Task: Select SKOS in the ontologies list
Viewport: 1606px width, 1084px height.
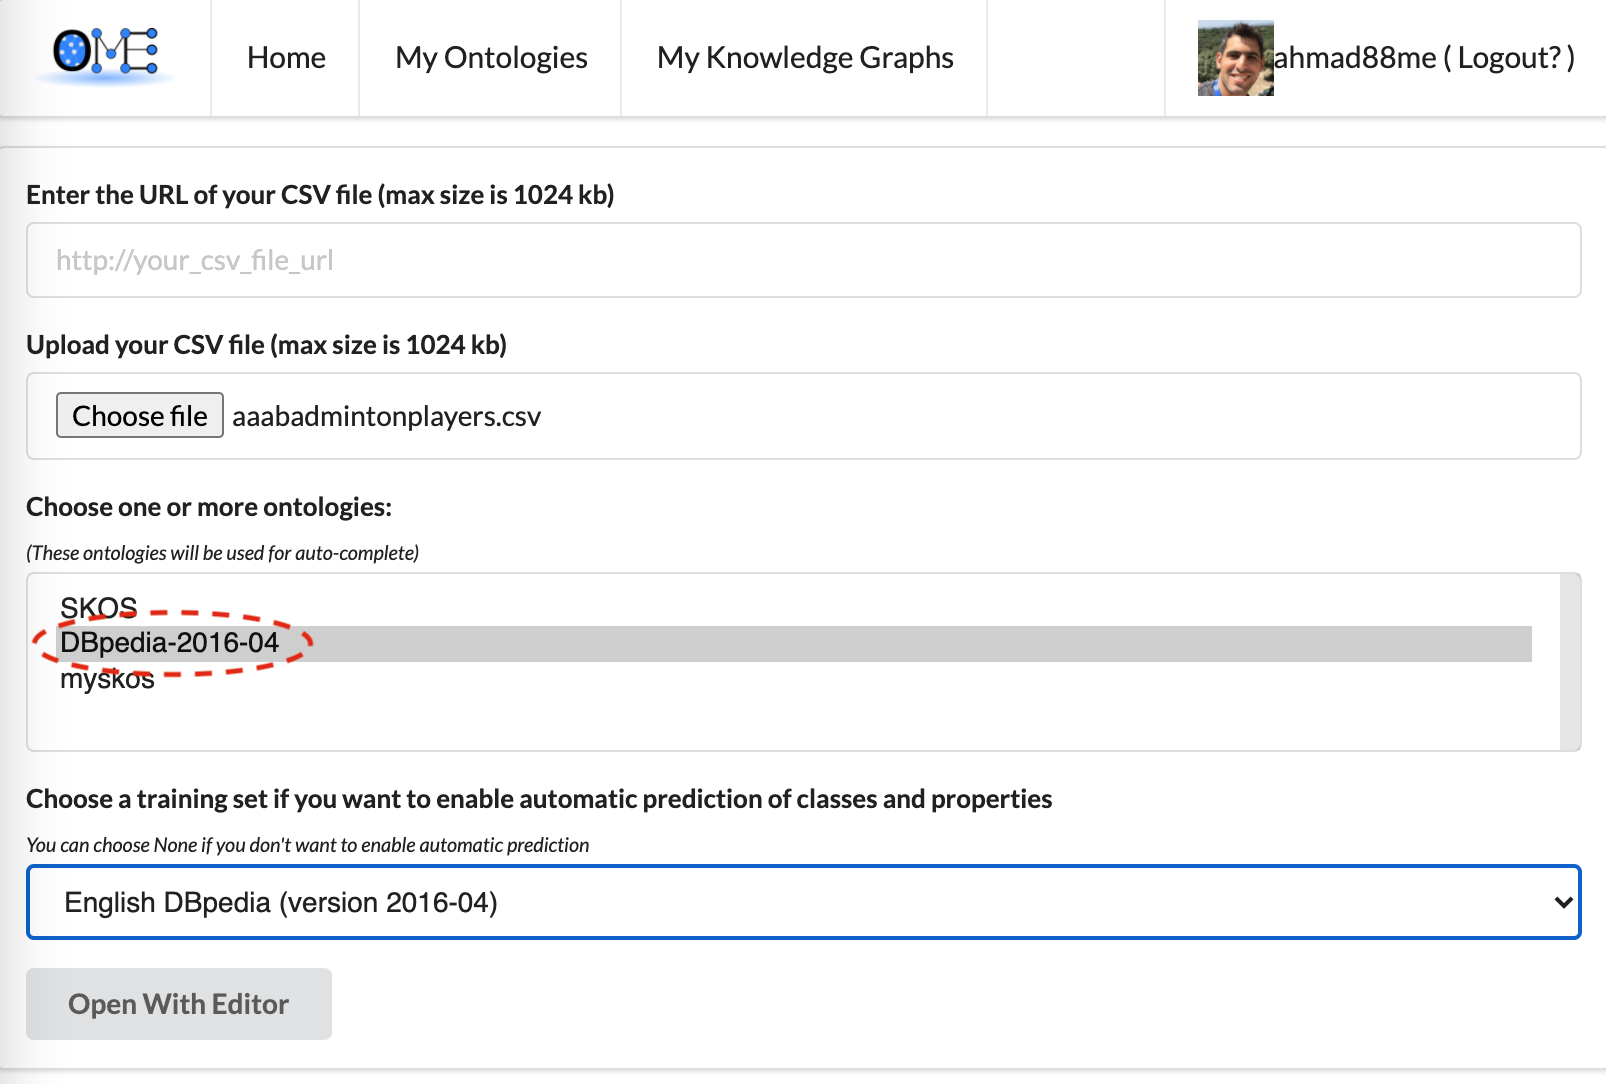Action: pos(98,607)
